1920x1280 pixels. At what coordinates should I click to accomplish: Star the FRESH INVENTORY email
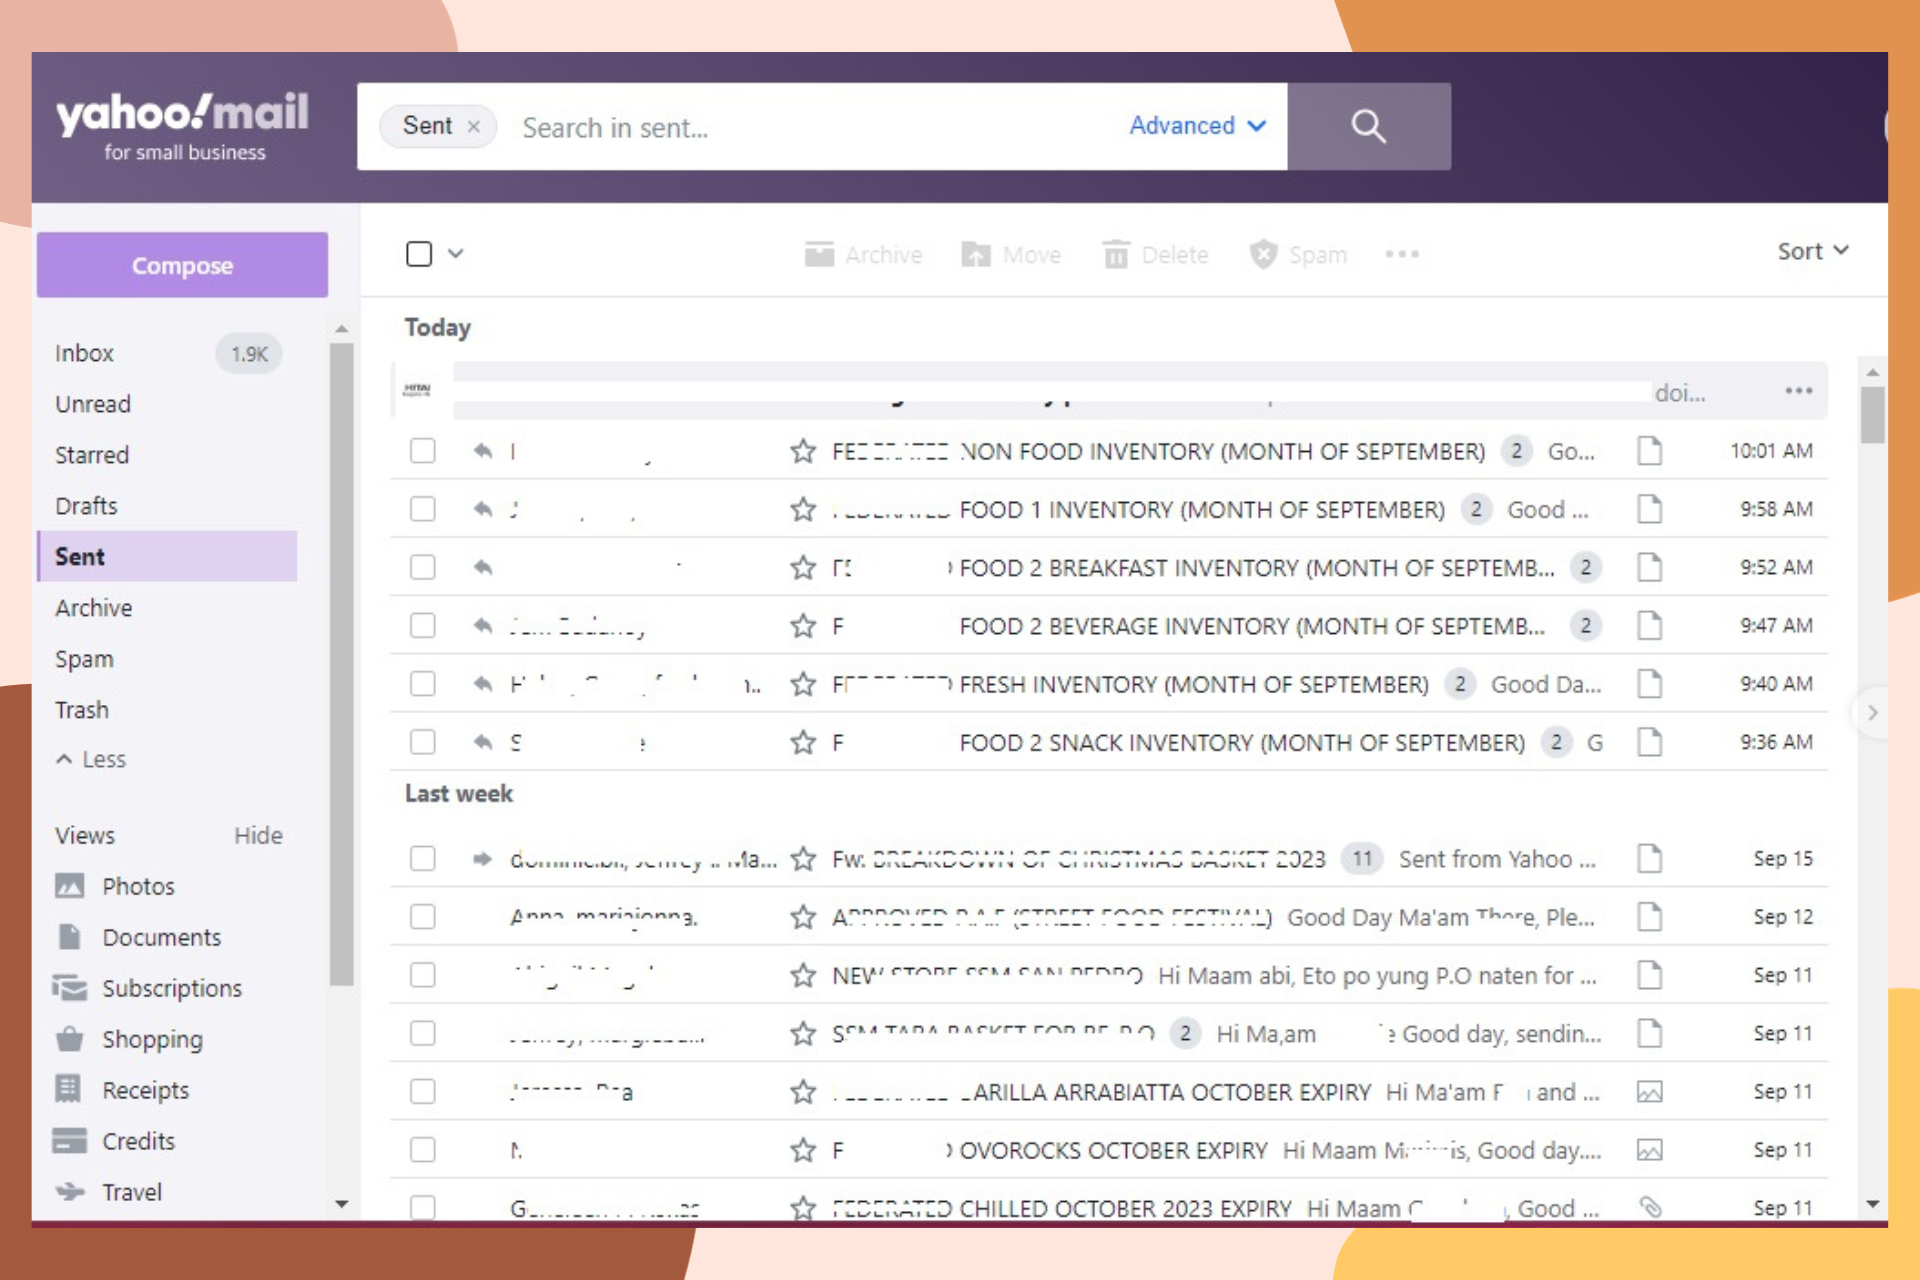pos(802,685)
